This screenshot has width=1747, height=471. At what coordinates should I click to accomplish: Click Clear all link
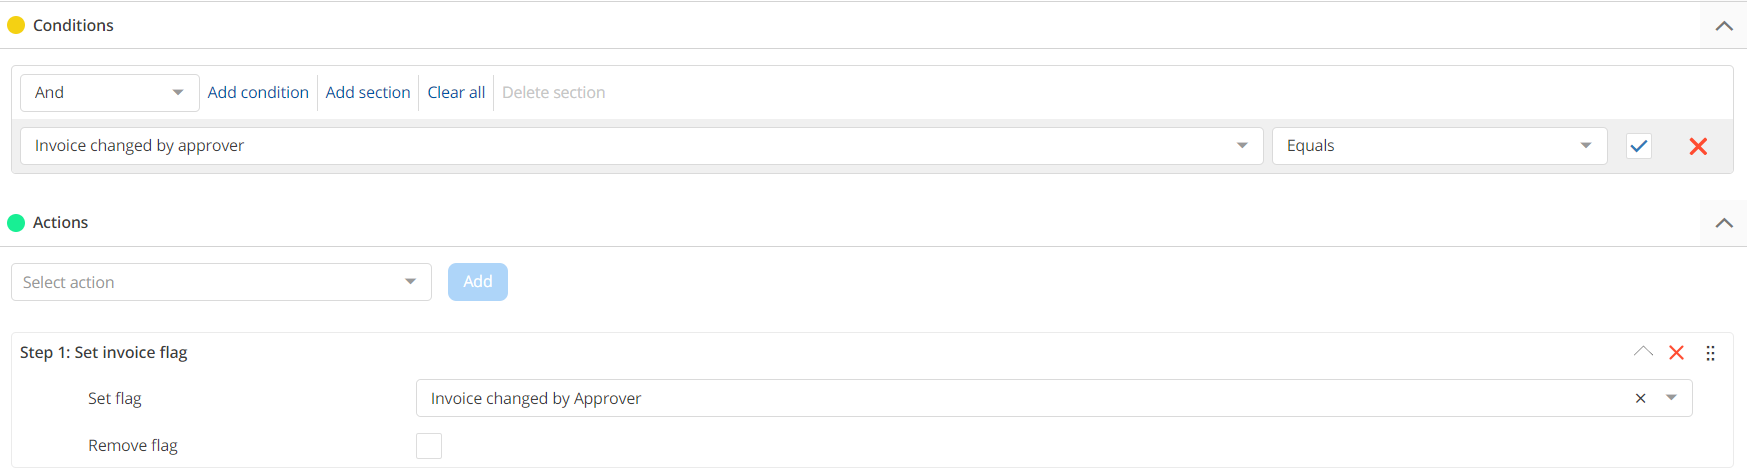click(x=456, y=93)
